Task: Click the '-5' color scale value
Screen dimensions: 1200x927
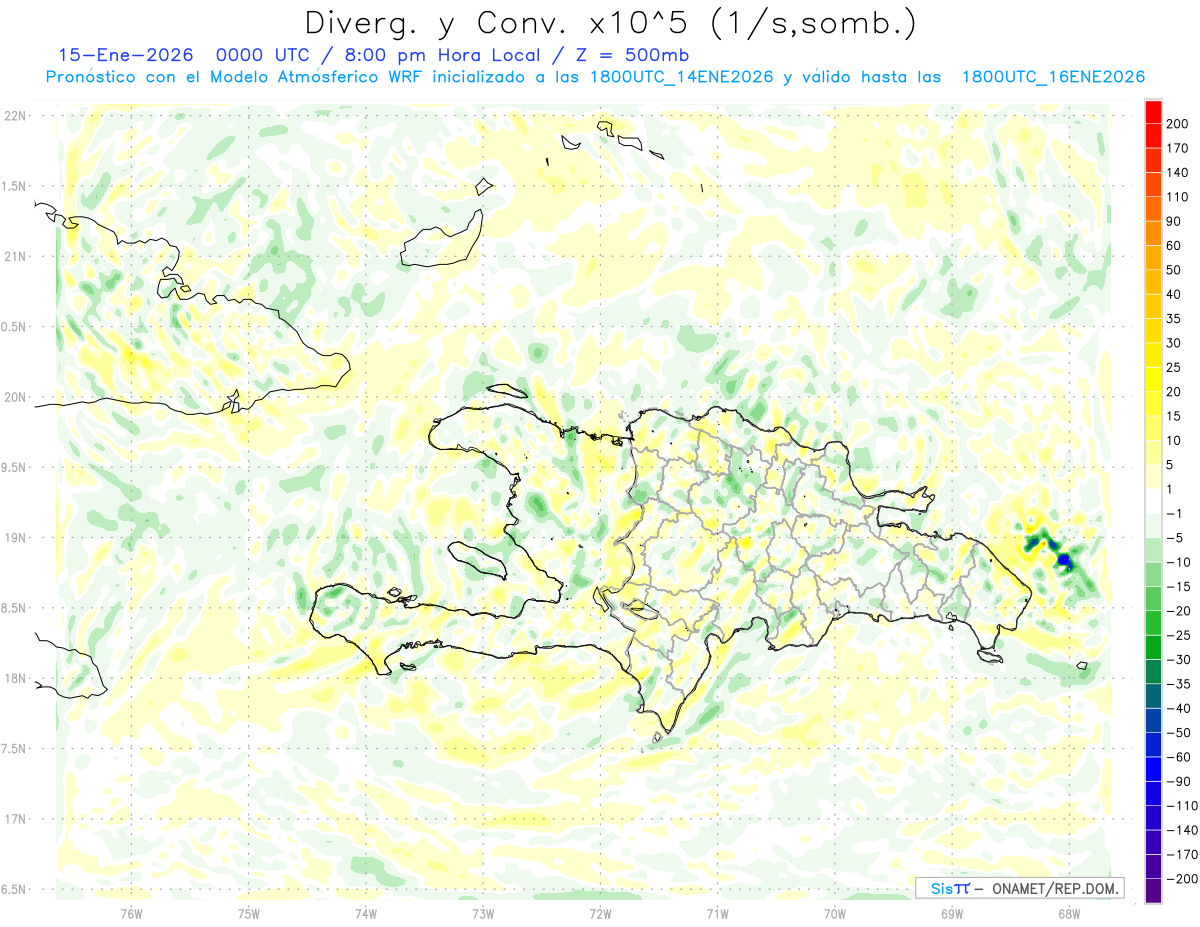Action: tap(1176, 538)
